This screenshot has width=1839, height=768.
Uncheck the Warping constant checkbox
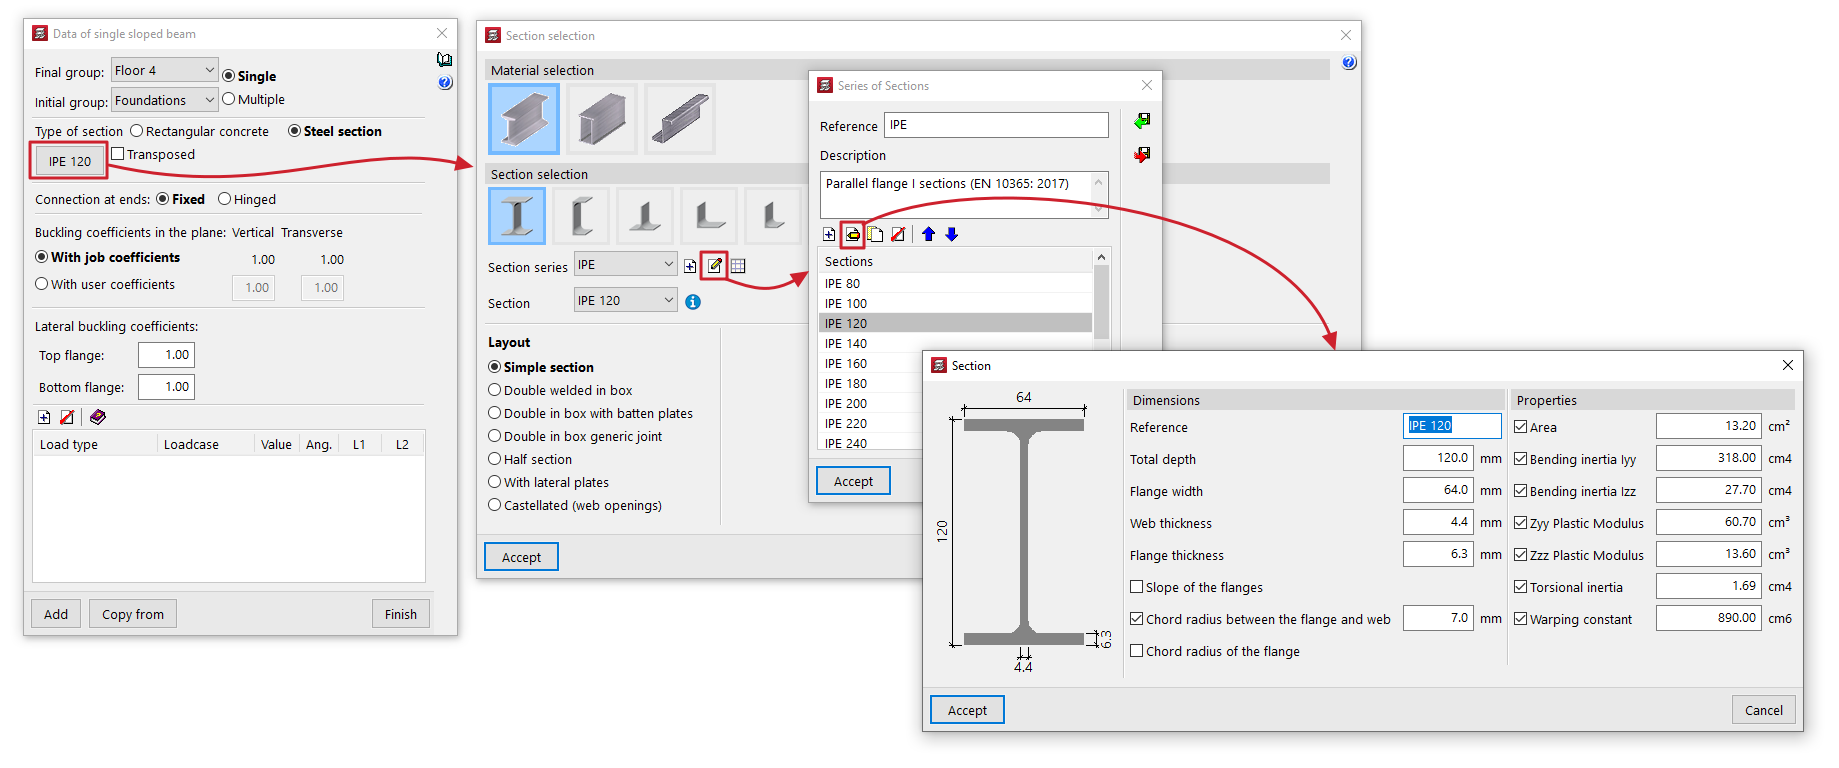1521,619
